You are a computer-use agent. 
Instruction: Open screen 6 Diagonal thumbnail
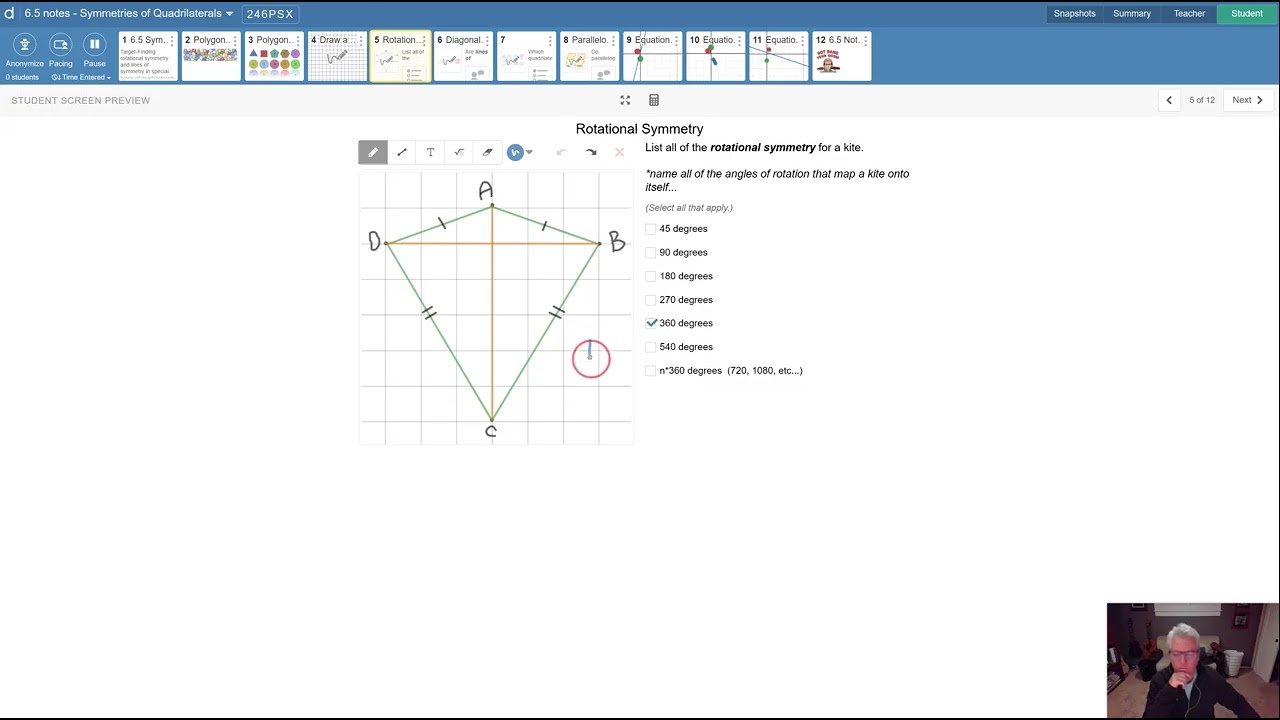click(463, 56)
